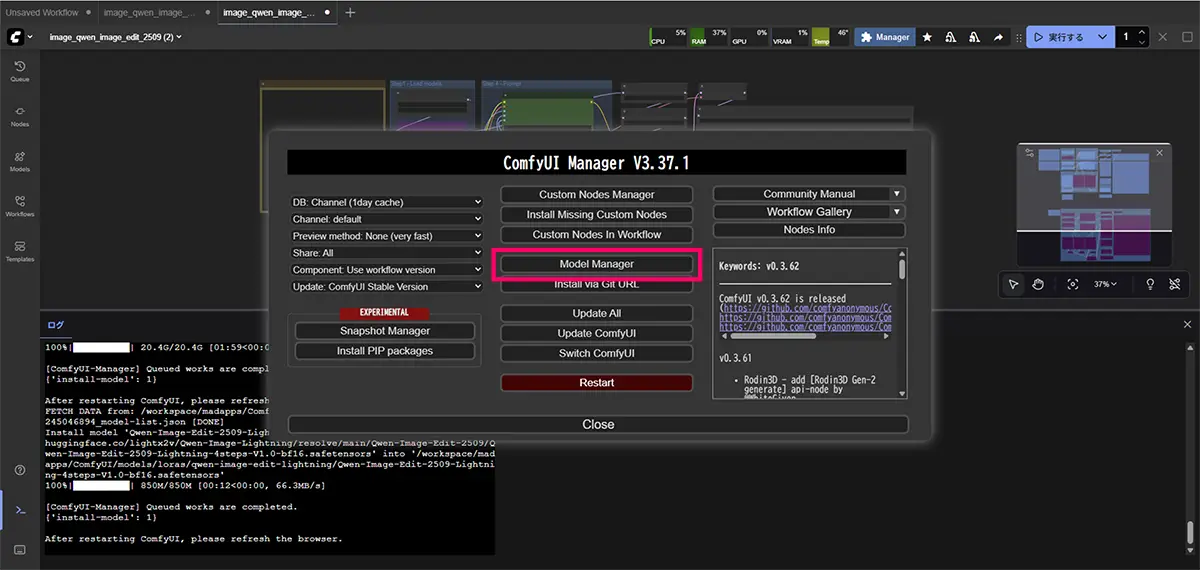The image size is (1200, 570).
Task: Switch to the Unsaved Workflow tab
Action: [40, 12]
